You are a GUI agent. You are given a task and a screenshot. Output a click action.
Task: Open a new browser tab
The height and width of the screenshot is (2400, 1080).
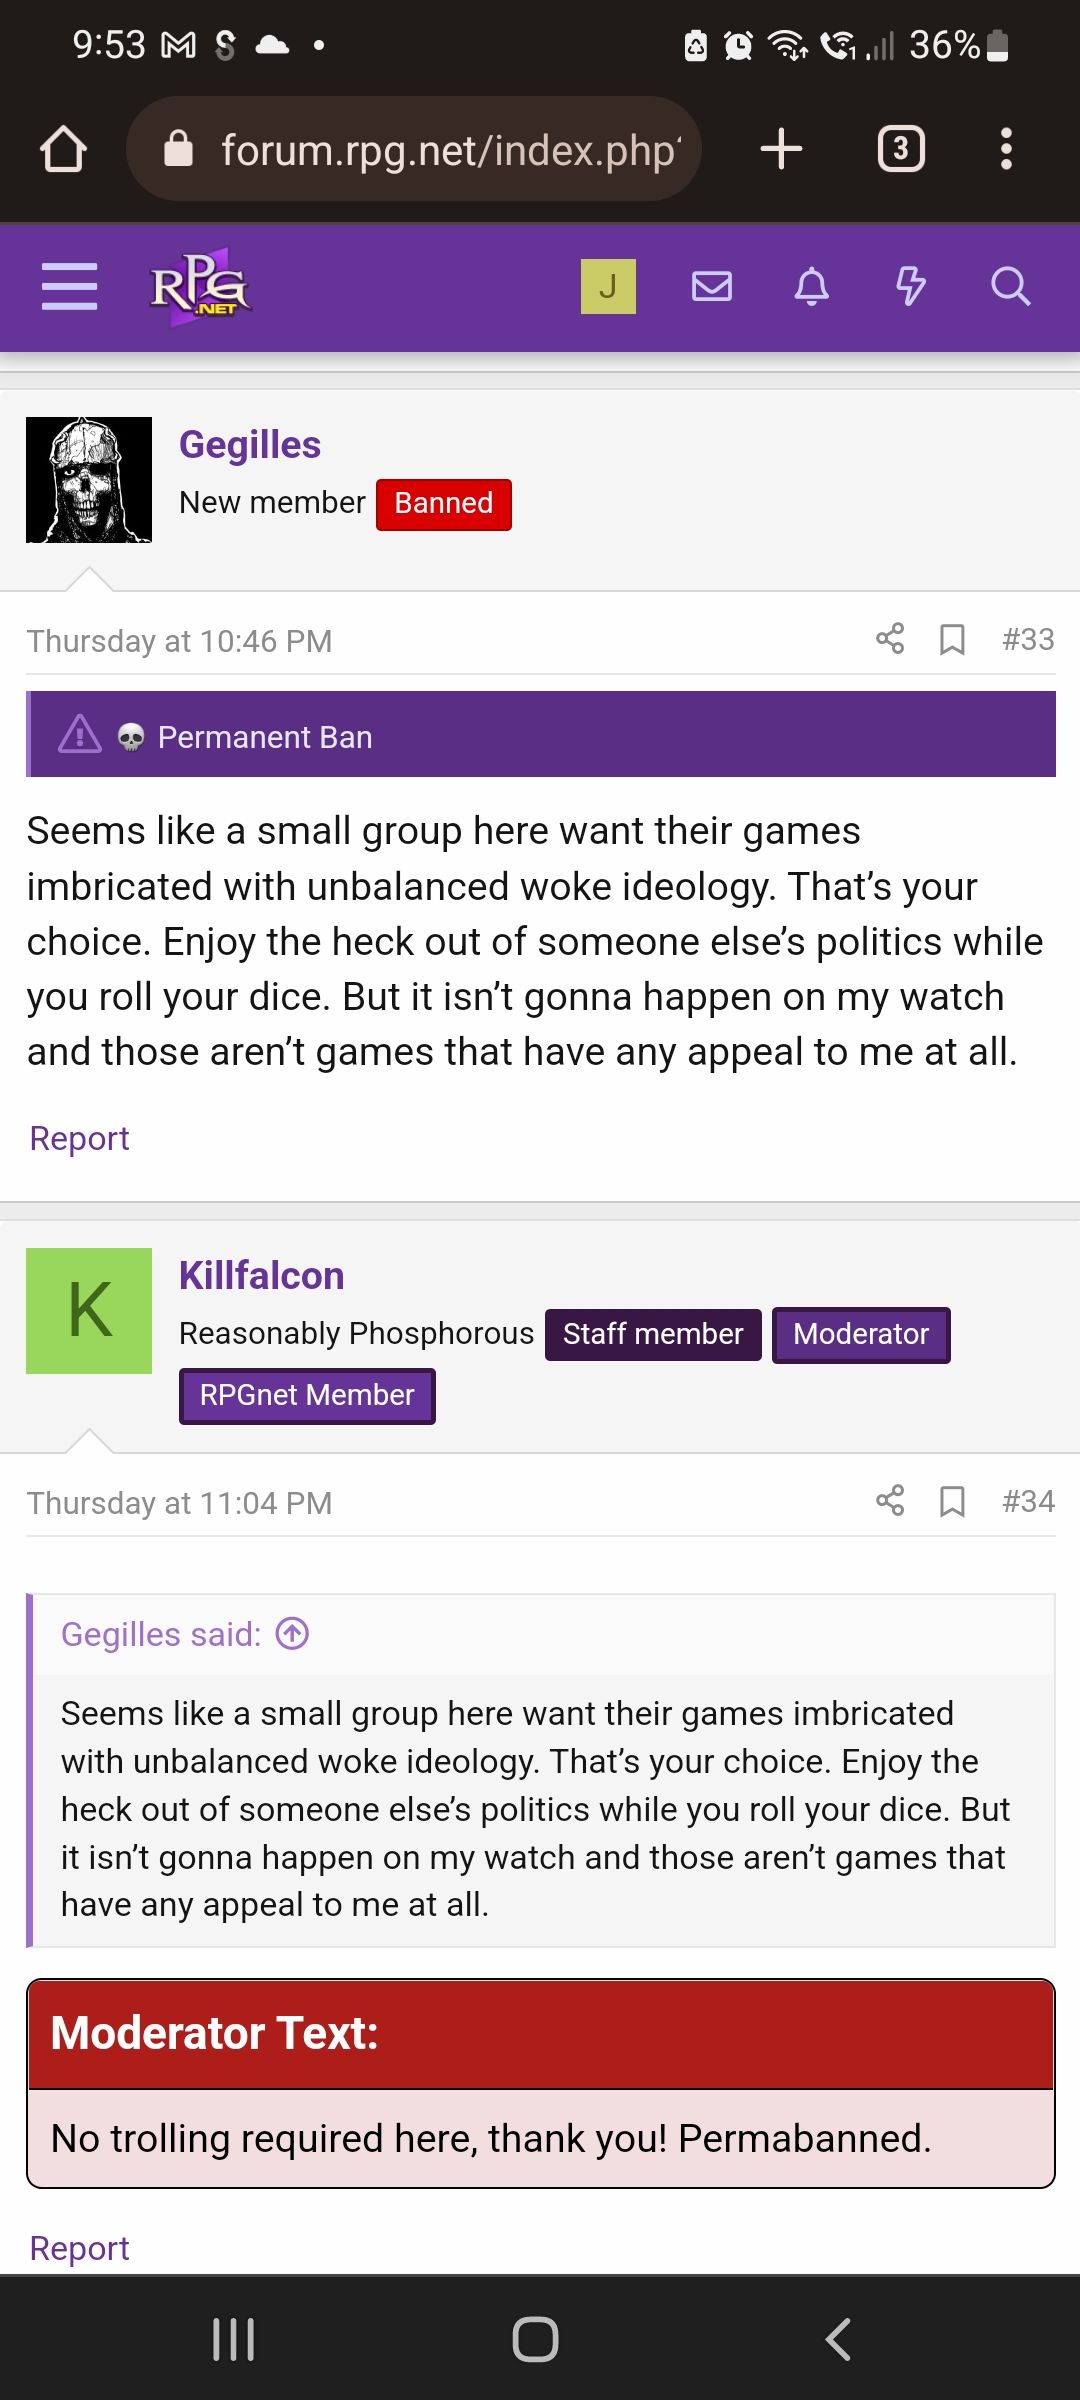click(779, 148)
